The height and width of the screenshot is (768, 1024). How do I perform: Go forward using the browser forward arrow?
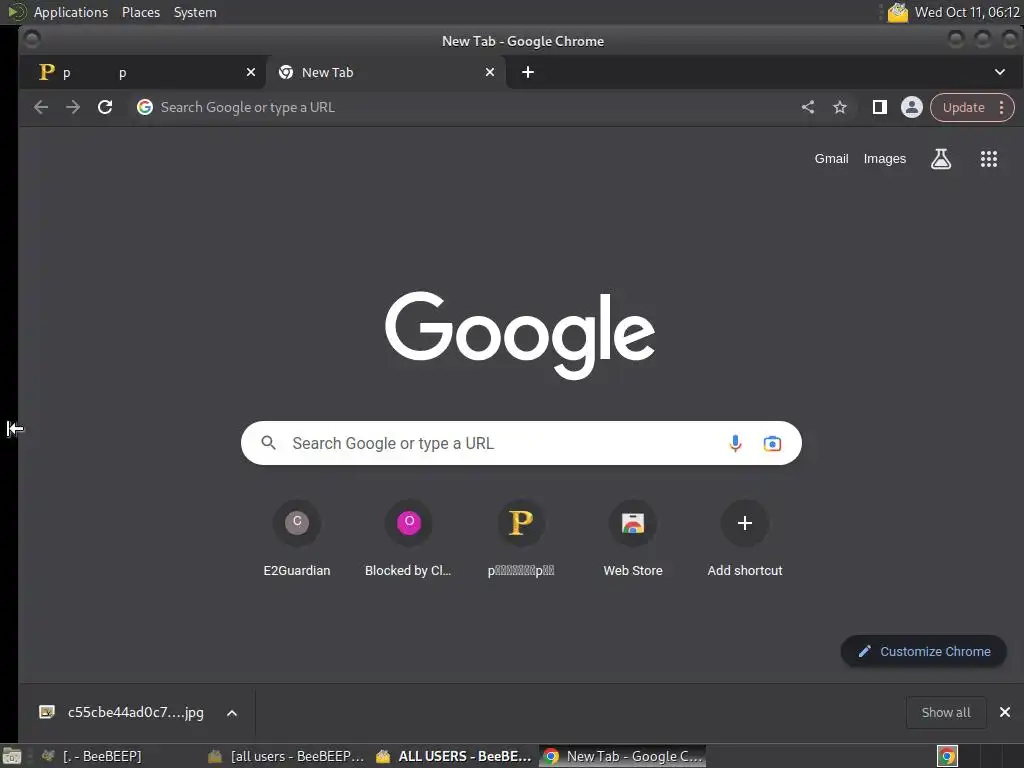[72, 107]
